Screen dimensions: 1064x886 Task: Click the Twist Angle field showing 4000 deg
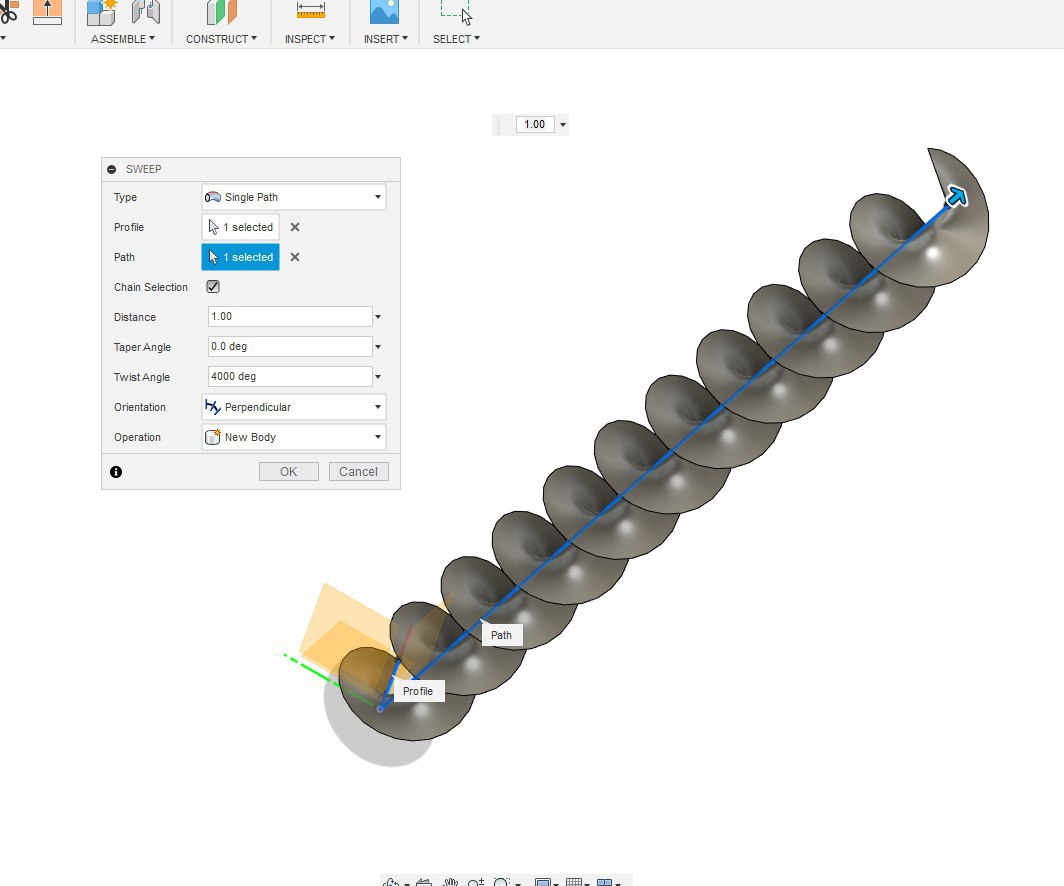coord(290,376)
